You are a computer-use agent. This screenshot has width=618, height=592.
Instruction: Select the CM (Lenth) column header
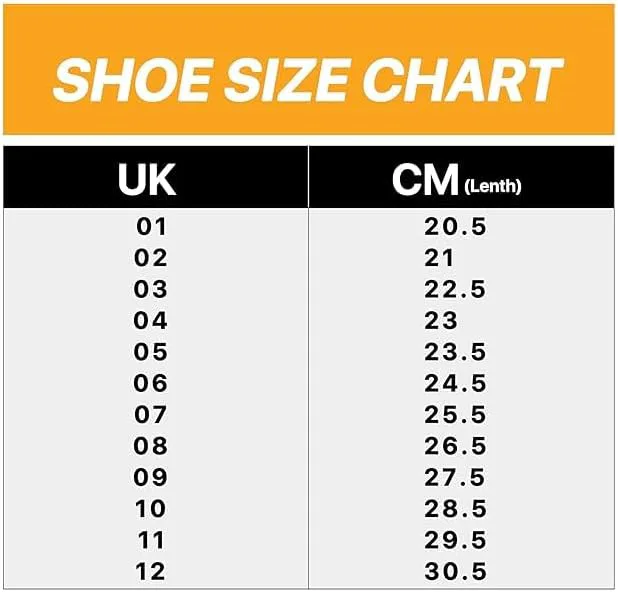(x=456, y=179)
